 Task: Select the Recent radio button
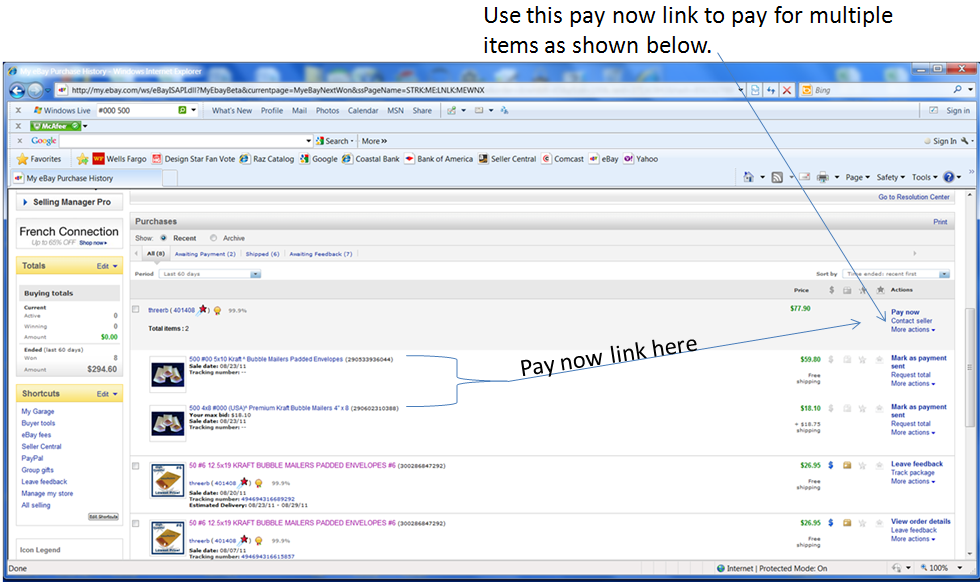[164, 238]
